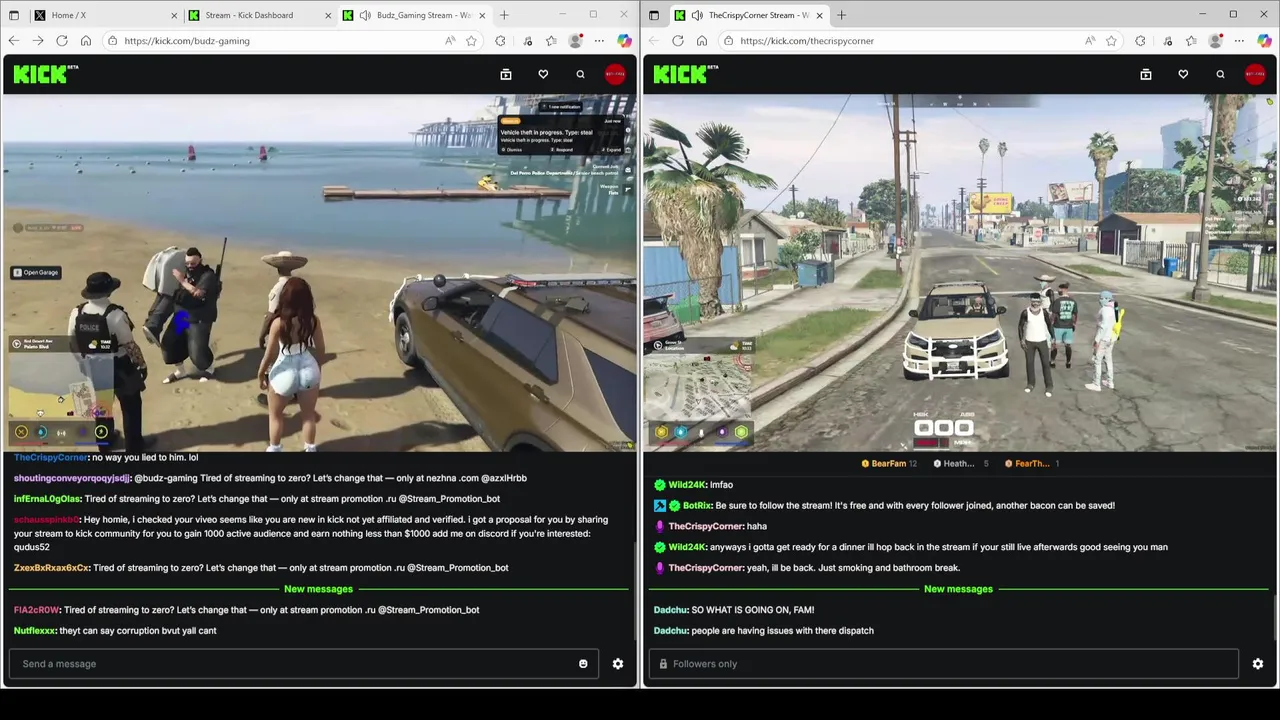
Task: Click username BotRix in the chat
Action: pos(696,506)
